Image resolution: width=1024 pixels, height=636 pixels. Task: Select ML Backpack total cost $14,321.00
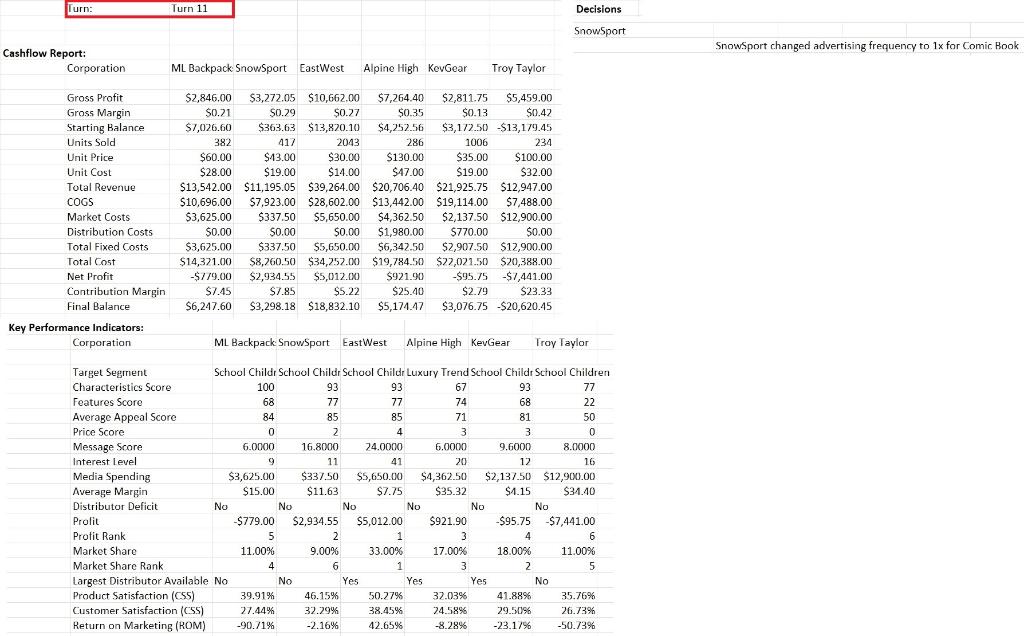pyautogui.click(x=206, y=262)
